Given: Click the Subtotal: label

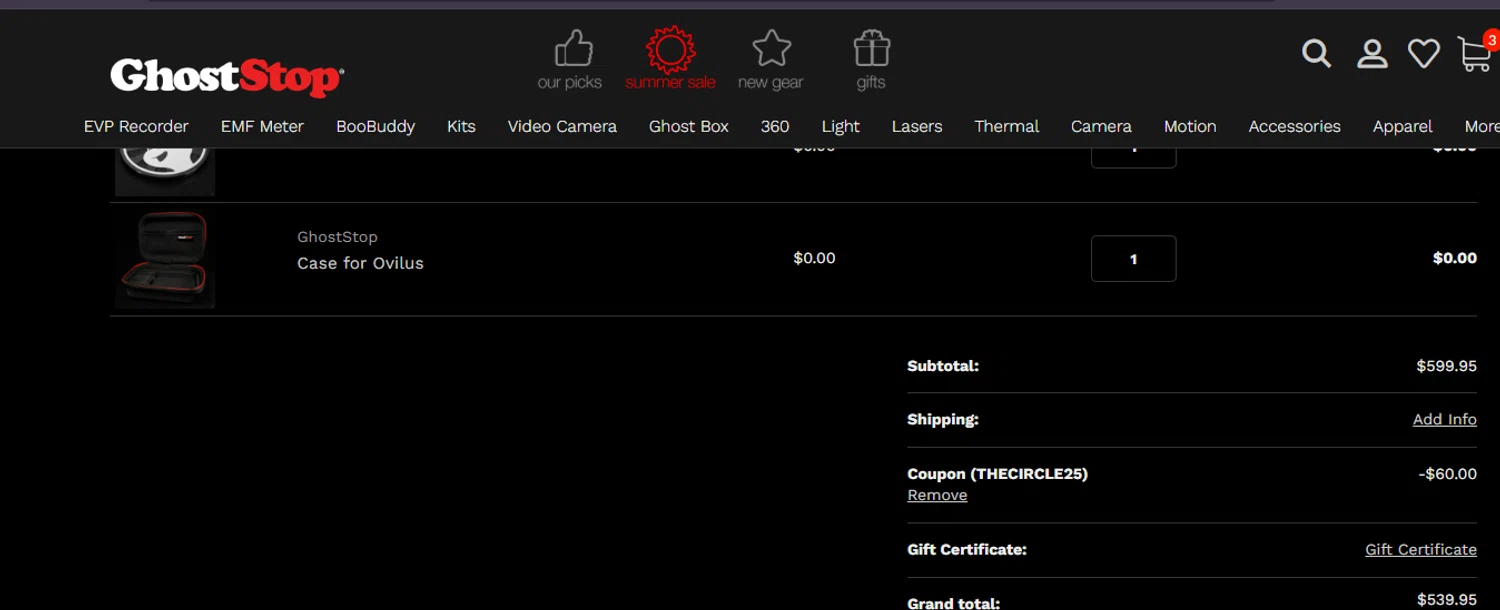Looking at the screenshot, I should tap(943, 366).
